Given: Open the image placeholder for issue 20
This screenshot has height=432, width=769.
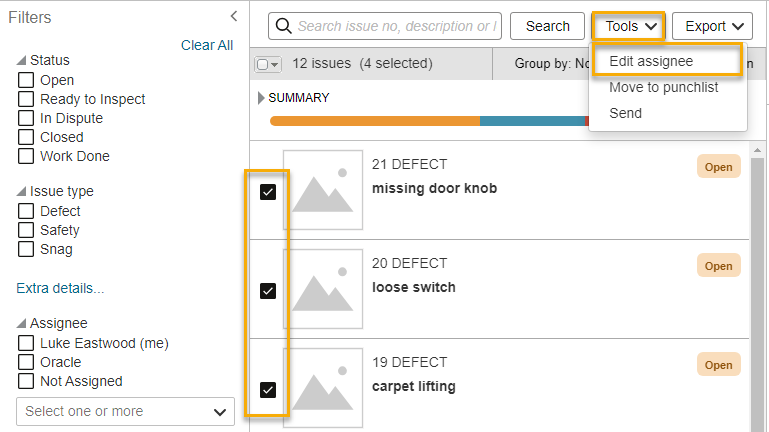Looking at the screenshot, I should tap(323, 289).
